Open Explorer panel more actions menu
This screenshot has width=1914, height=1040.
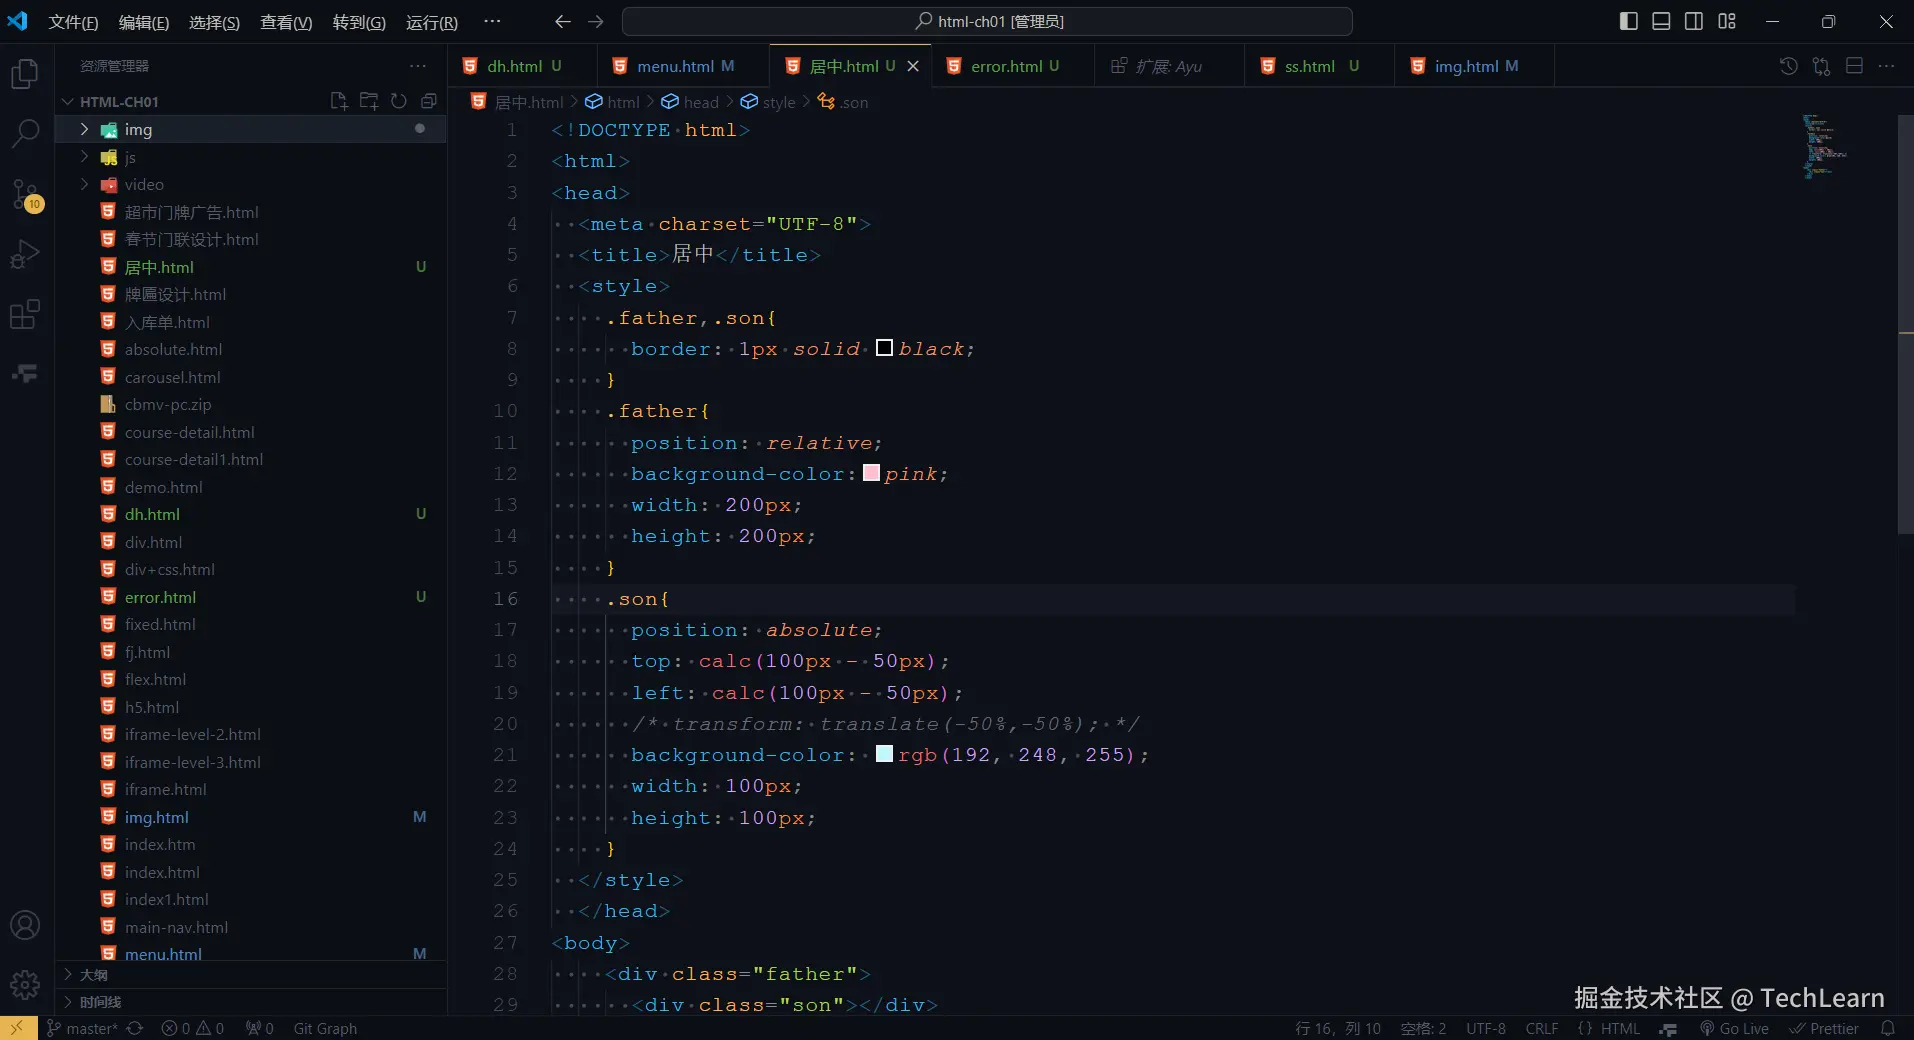418,66
